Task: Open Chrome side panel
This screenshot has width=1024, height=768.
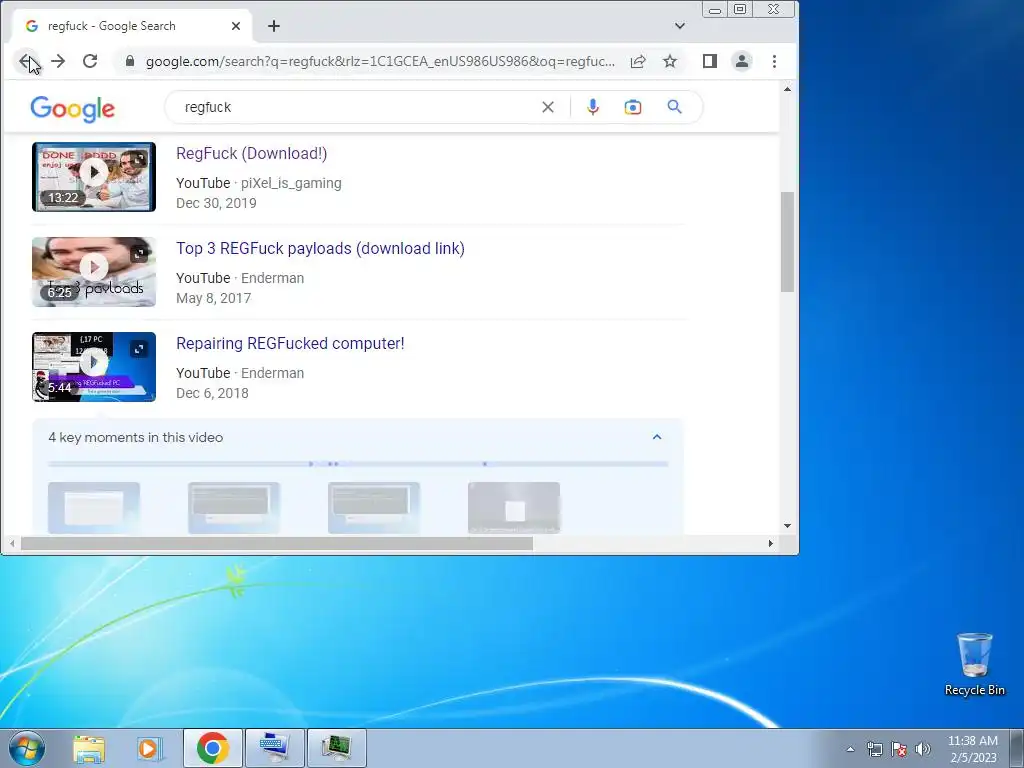Action: tap(710, 61)
